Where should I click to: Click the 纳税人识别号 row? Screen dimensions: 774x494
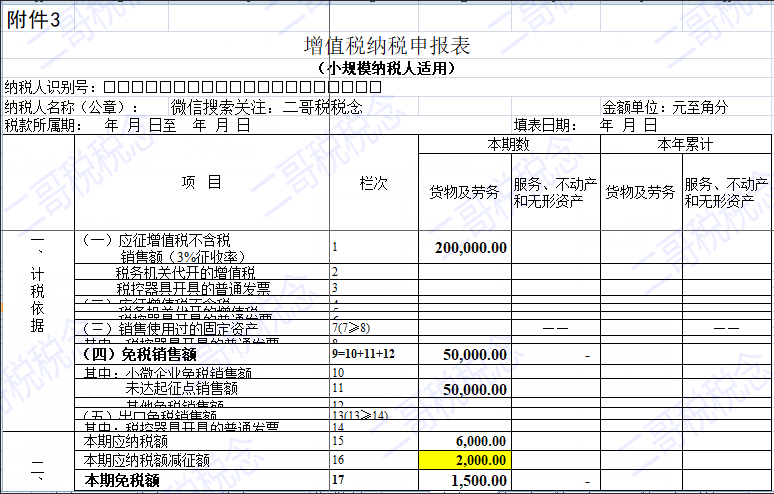pos(193,87)
